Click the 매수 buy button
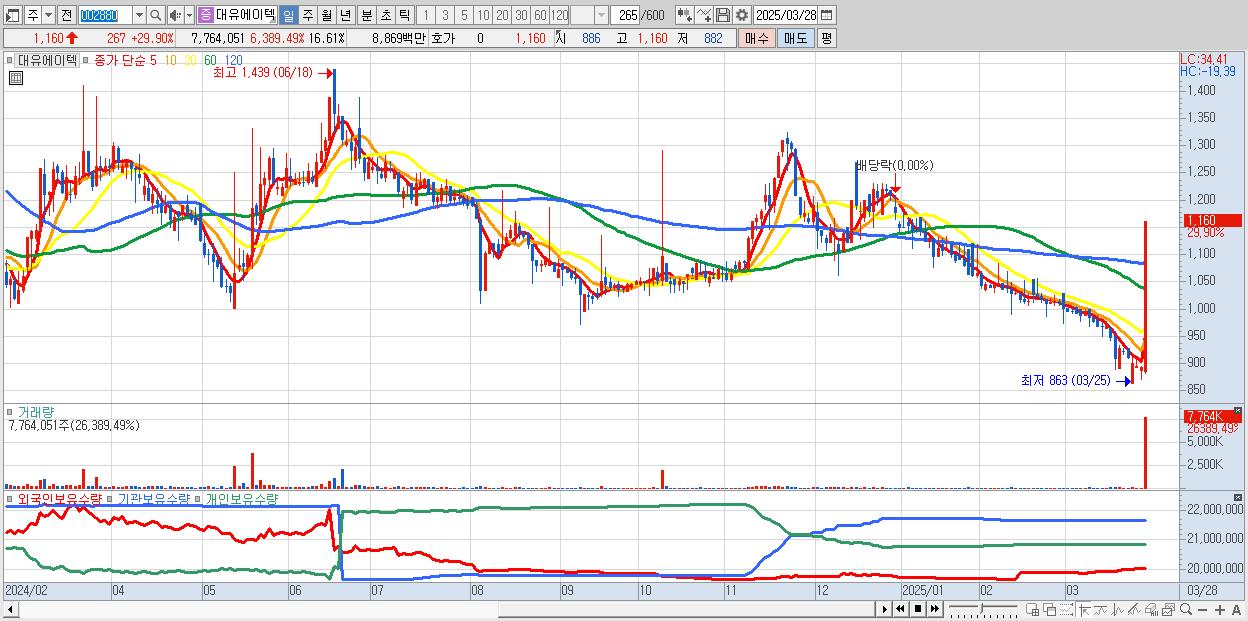This screenshot has height=621, width=1248. [x=759, y=38]
